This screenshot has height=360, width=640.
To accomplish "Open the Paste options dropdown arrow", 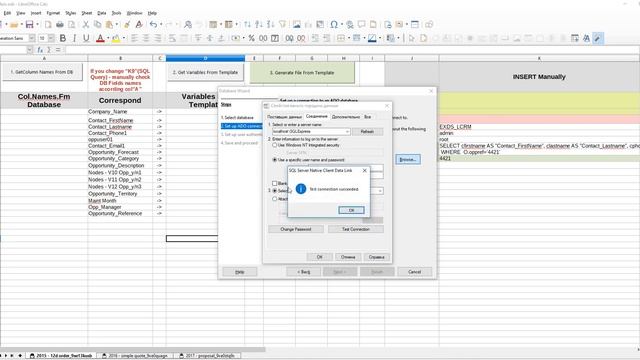I will (x=116, y=25).
